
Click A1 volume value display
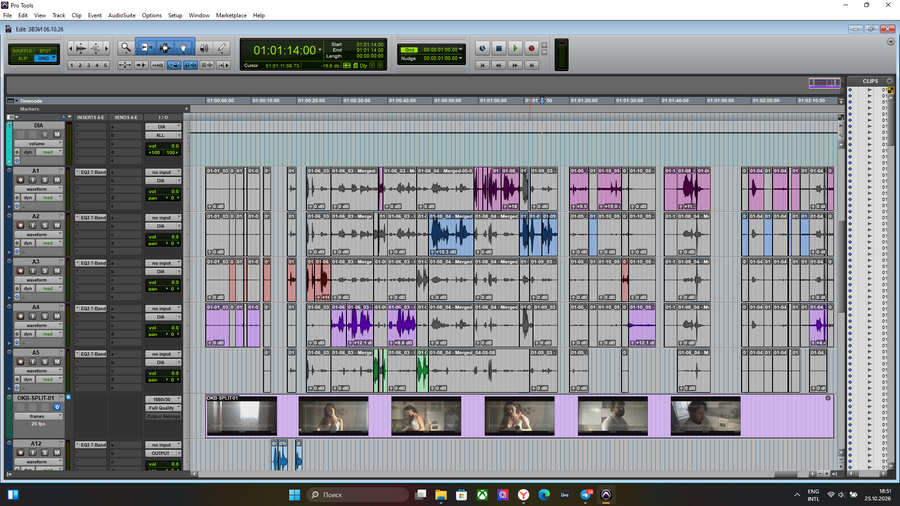pyautogui.click(x=163, y=192)
